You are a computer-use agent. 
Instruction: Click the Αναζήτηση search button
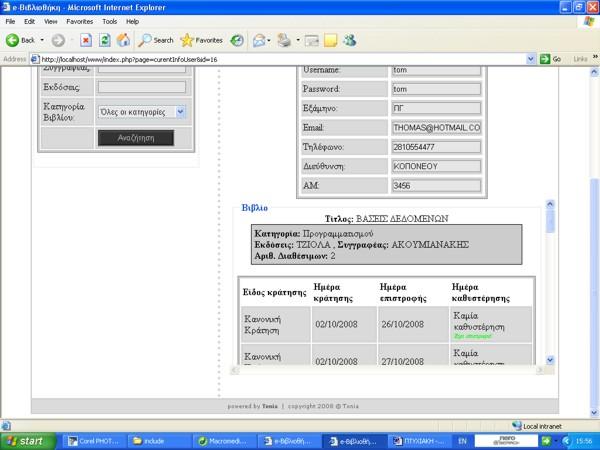pyautogui.click(x=136, y=138)
